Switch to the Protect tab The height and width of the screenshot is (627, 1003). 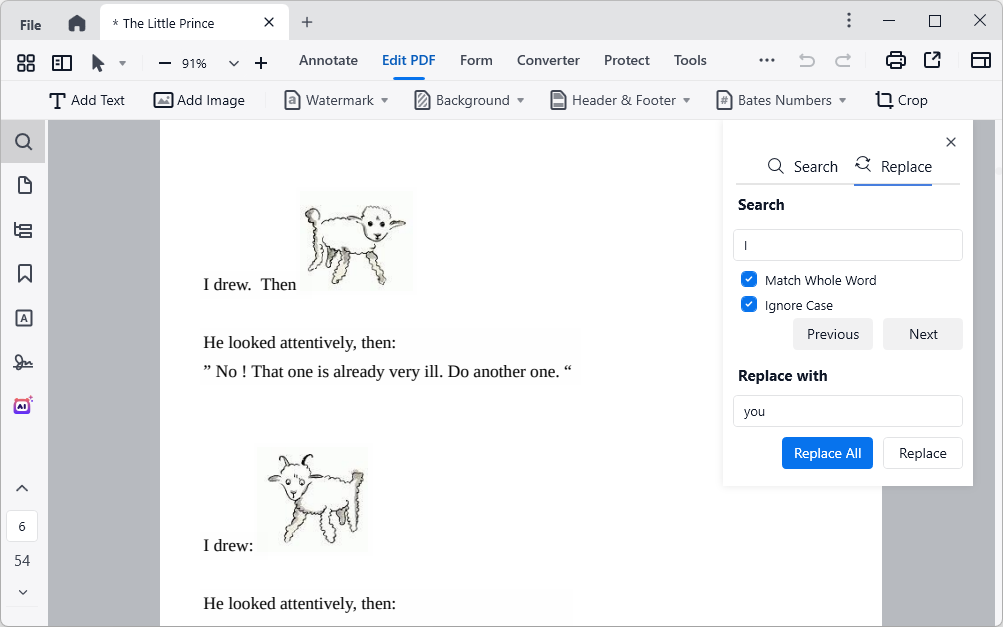(x=627, y=60)
